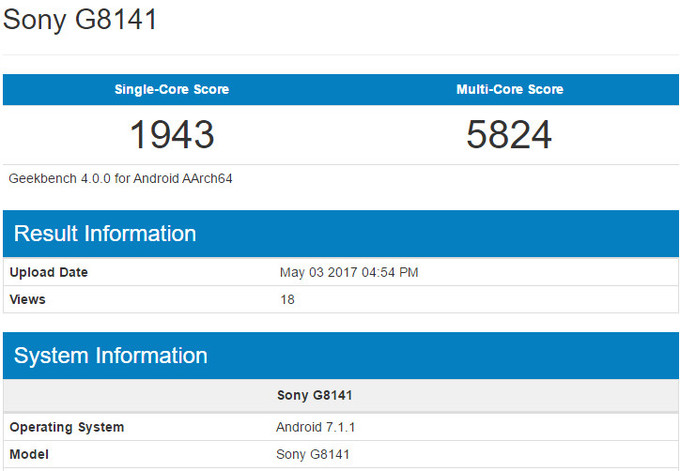Select the Single-Core Score header
The image size is (680, 471).
coord(171,90)
